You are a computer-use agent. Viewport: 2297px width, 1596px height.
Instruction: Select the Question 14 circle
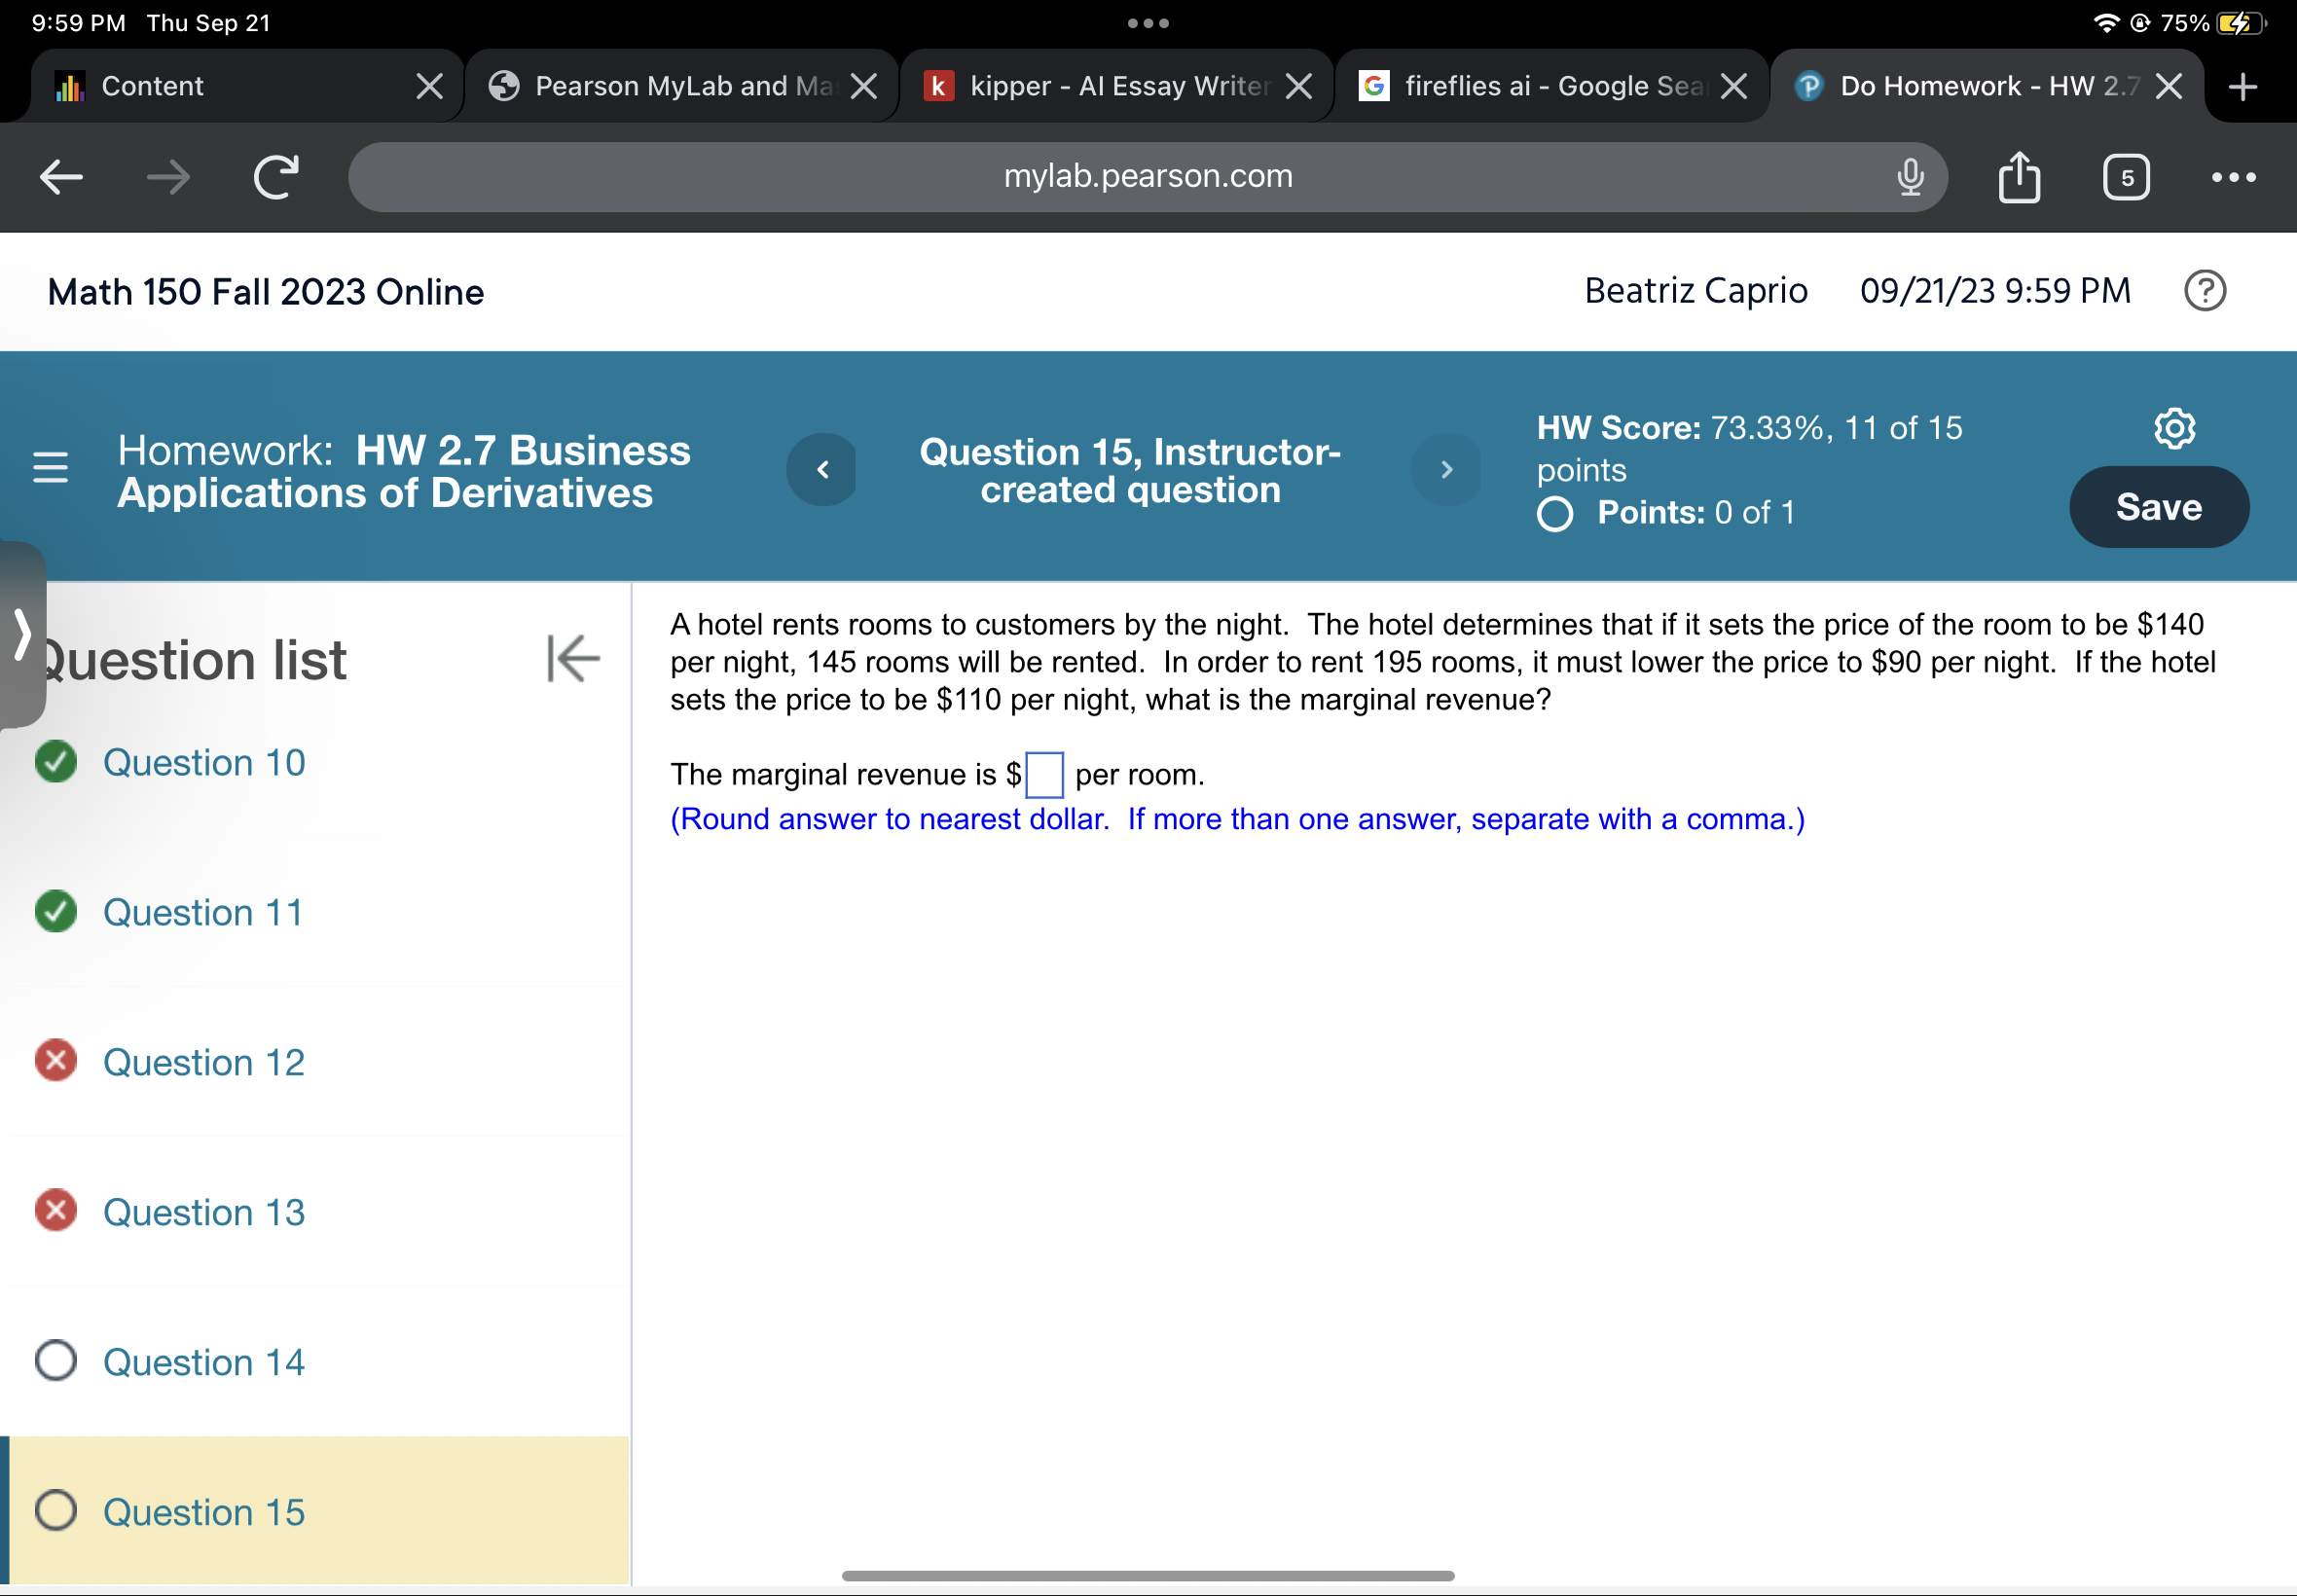point(57,1361)
